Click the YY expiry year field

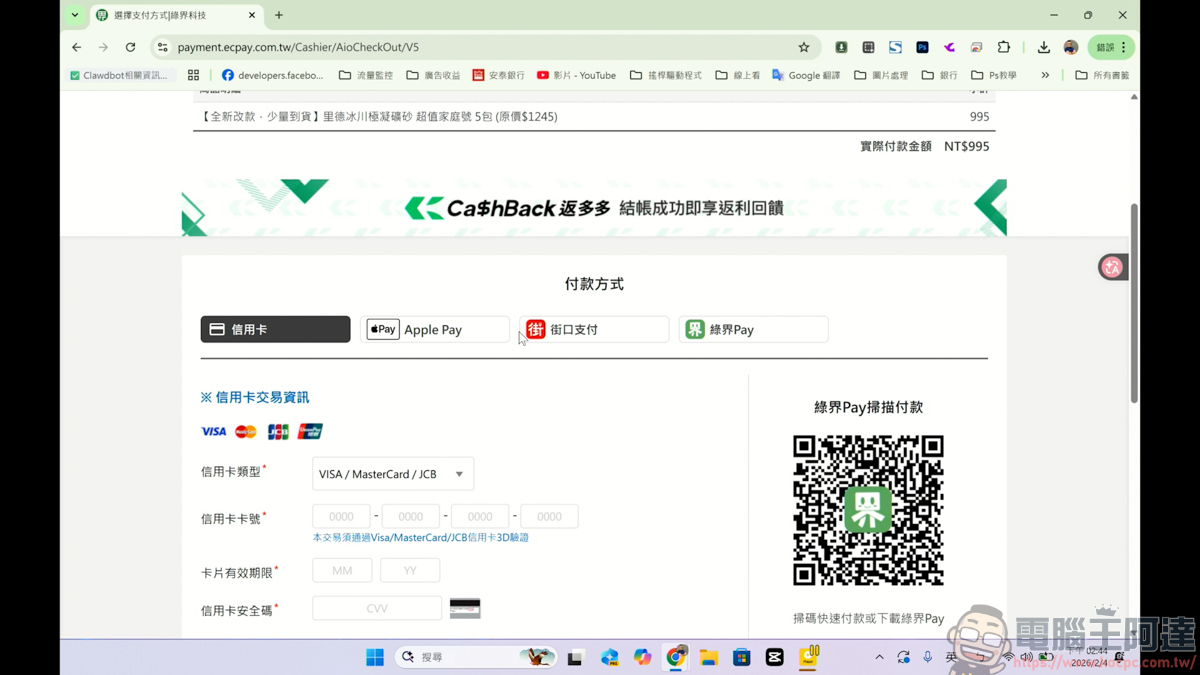410,570
